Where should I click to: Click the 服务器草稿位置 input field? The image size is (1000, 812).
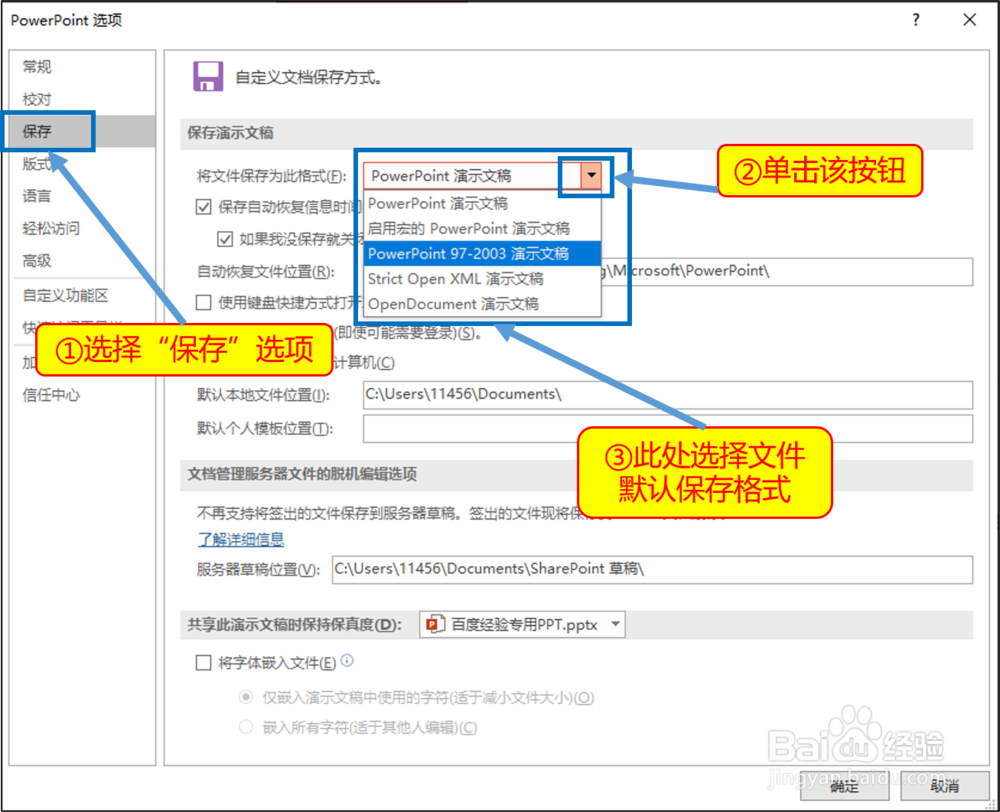652,569
